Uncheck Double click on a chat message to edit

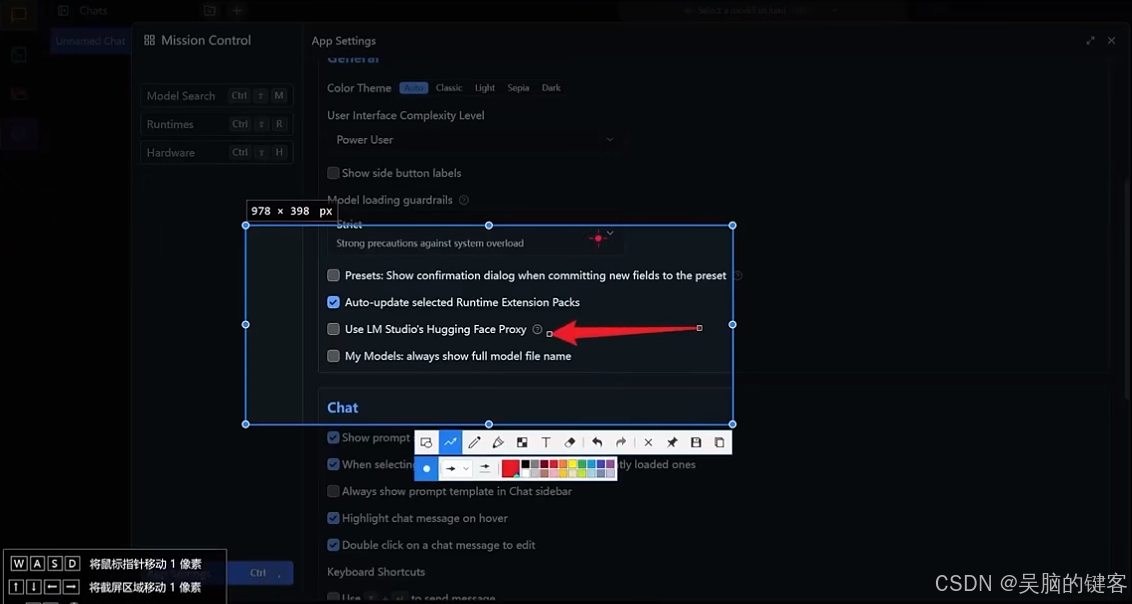tap(333, 545)
